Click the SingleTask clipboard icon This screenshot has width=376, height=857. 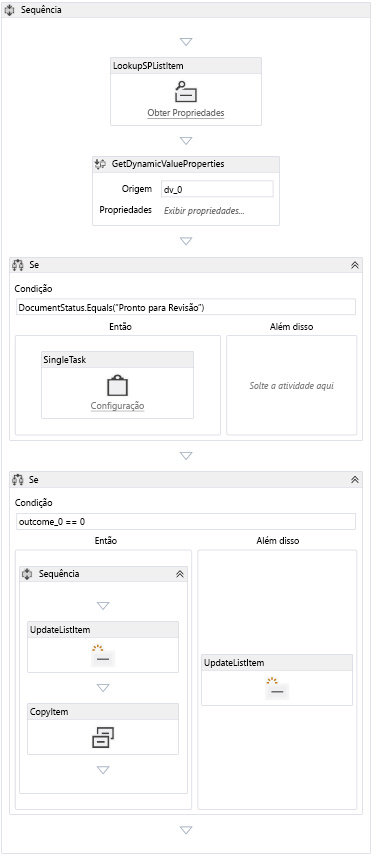point(118,385)
